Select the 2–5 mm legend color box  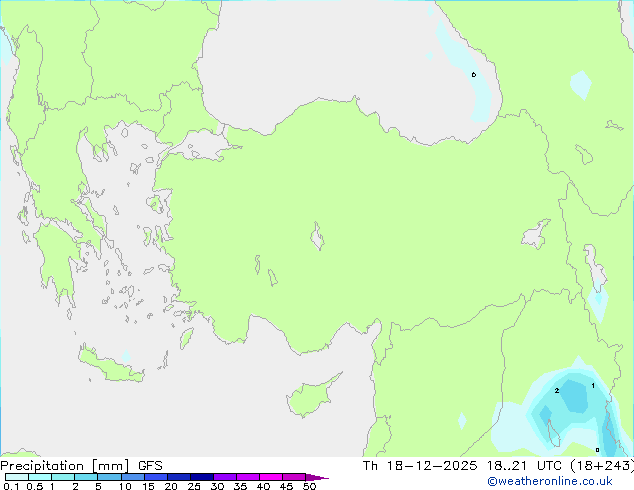[x=86, y=477]
